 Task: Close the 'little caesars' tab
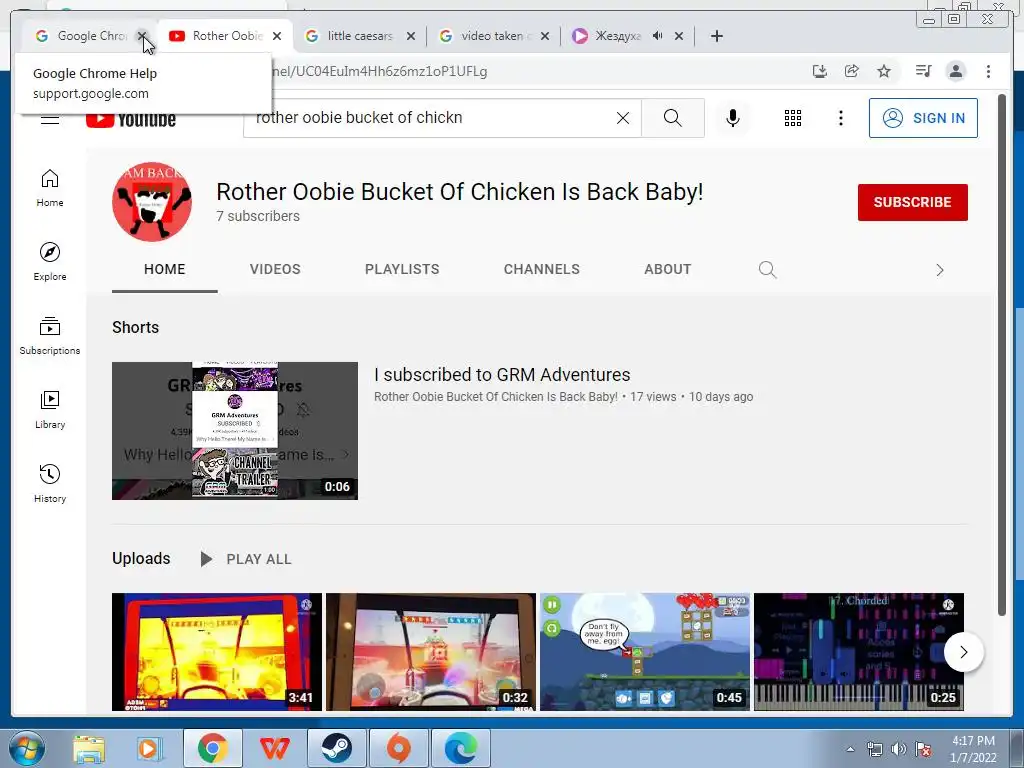[411, 36]
